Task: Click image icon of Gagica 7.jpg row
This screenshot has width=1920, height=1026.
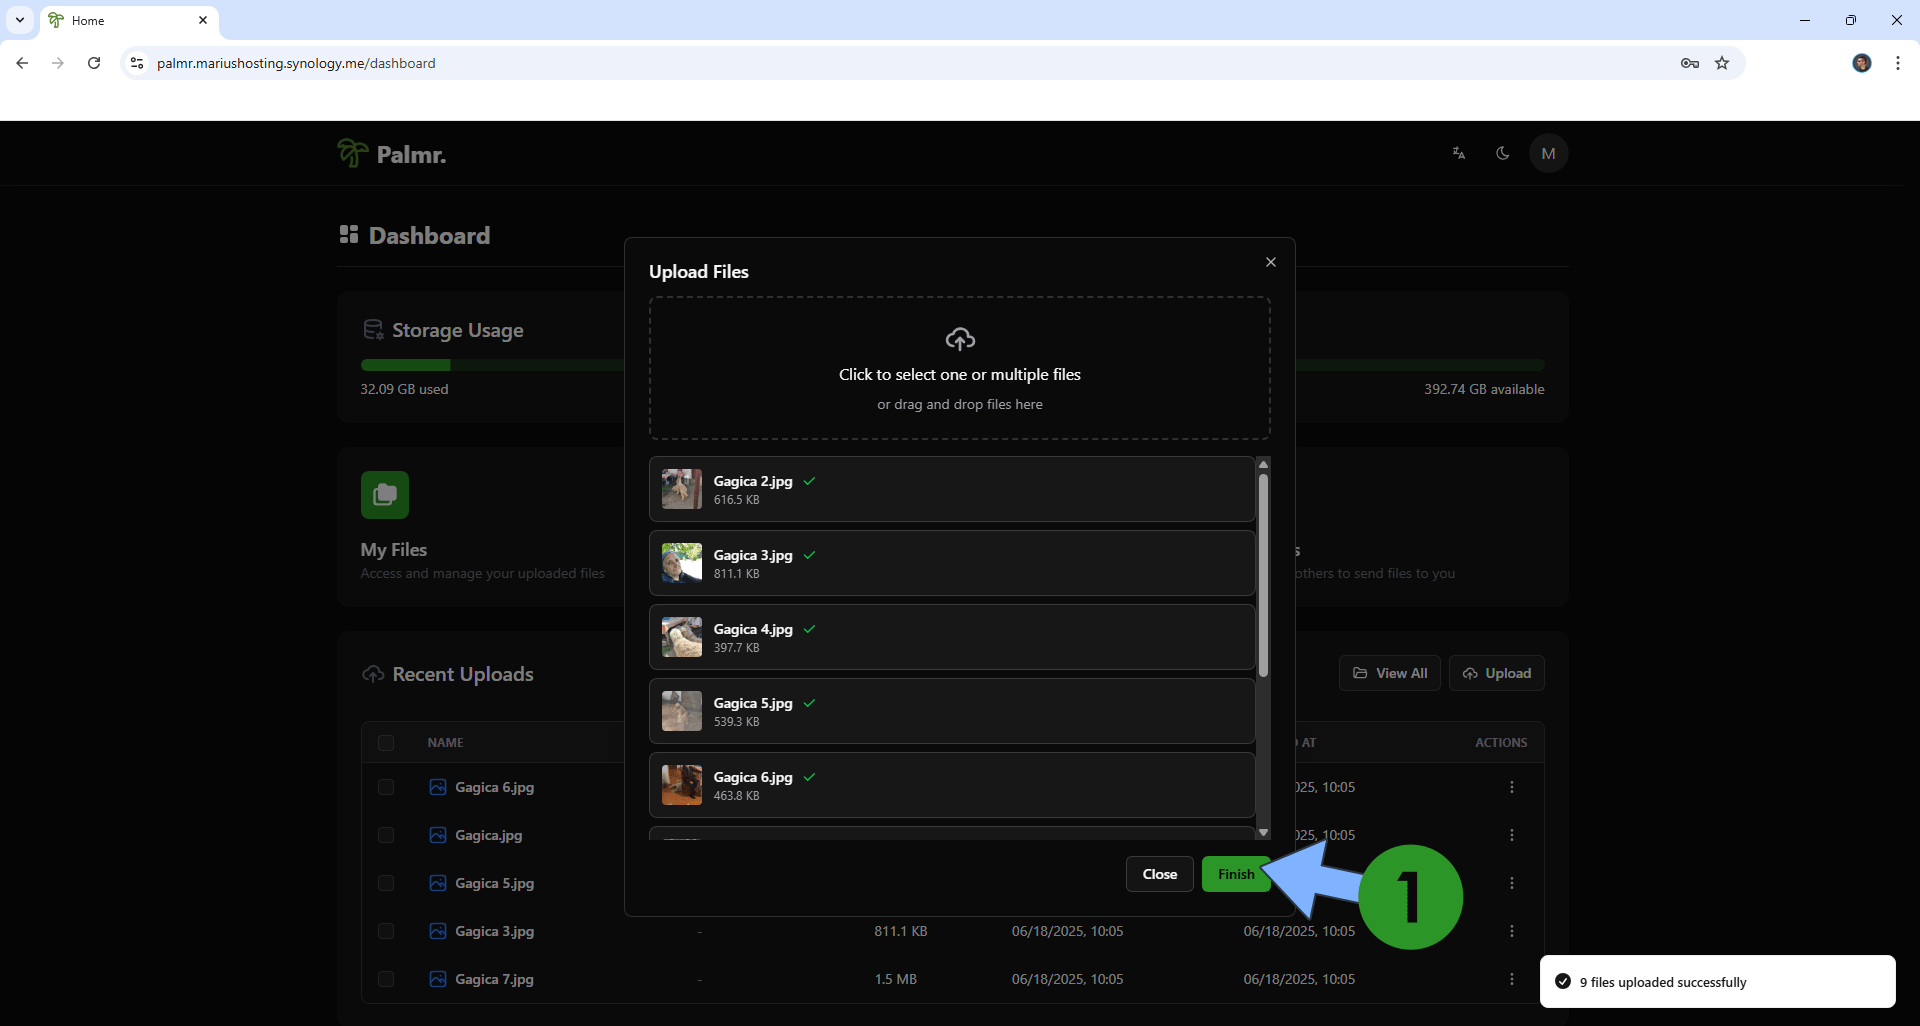Action: pos(438,979)
